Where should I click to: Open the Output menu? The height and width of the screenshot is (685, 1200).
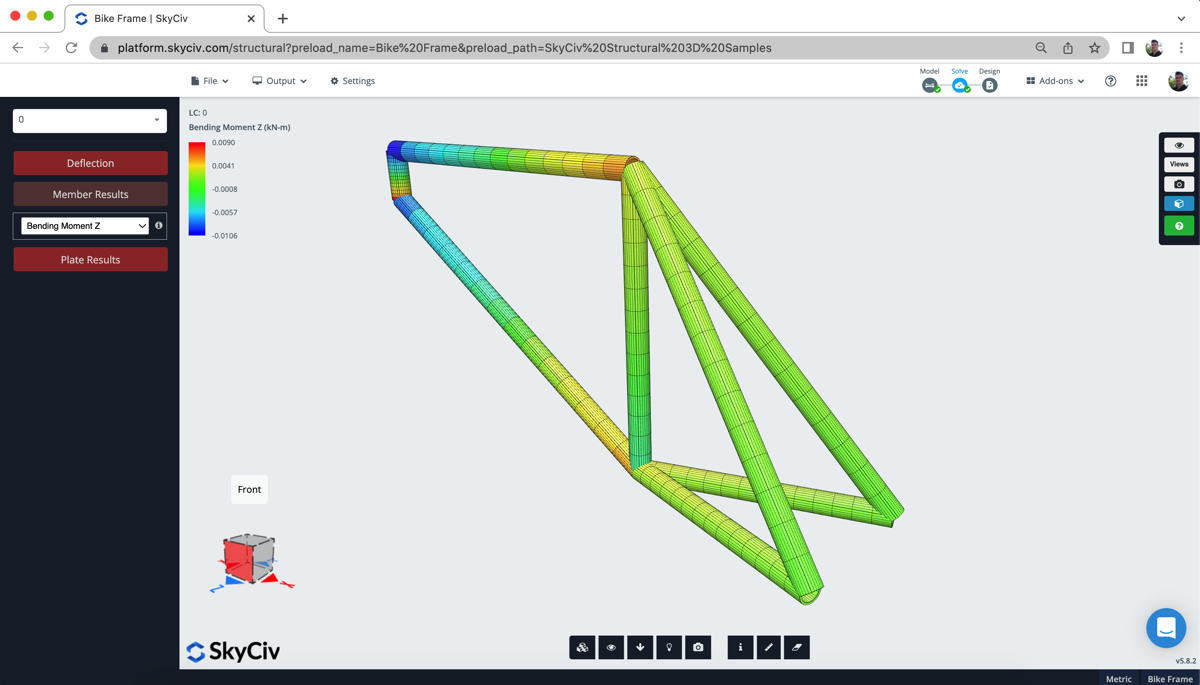[278, 80]
